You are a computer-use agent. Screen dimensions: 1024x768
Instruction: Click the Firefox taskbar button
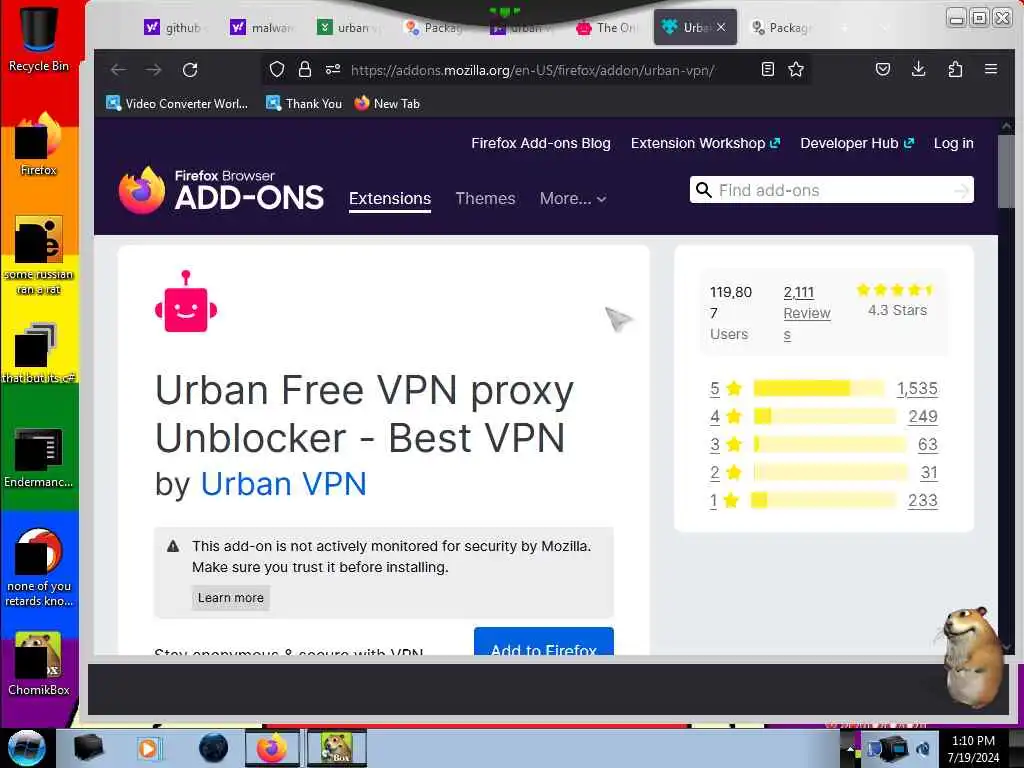click(x=272, y=748)
